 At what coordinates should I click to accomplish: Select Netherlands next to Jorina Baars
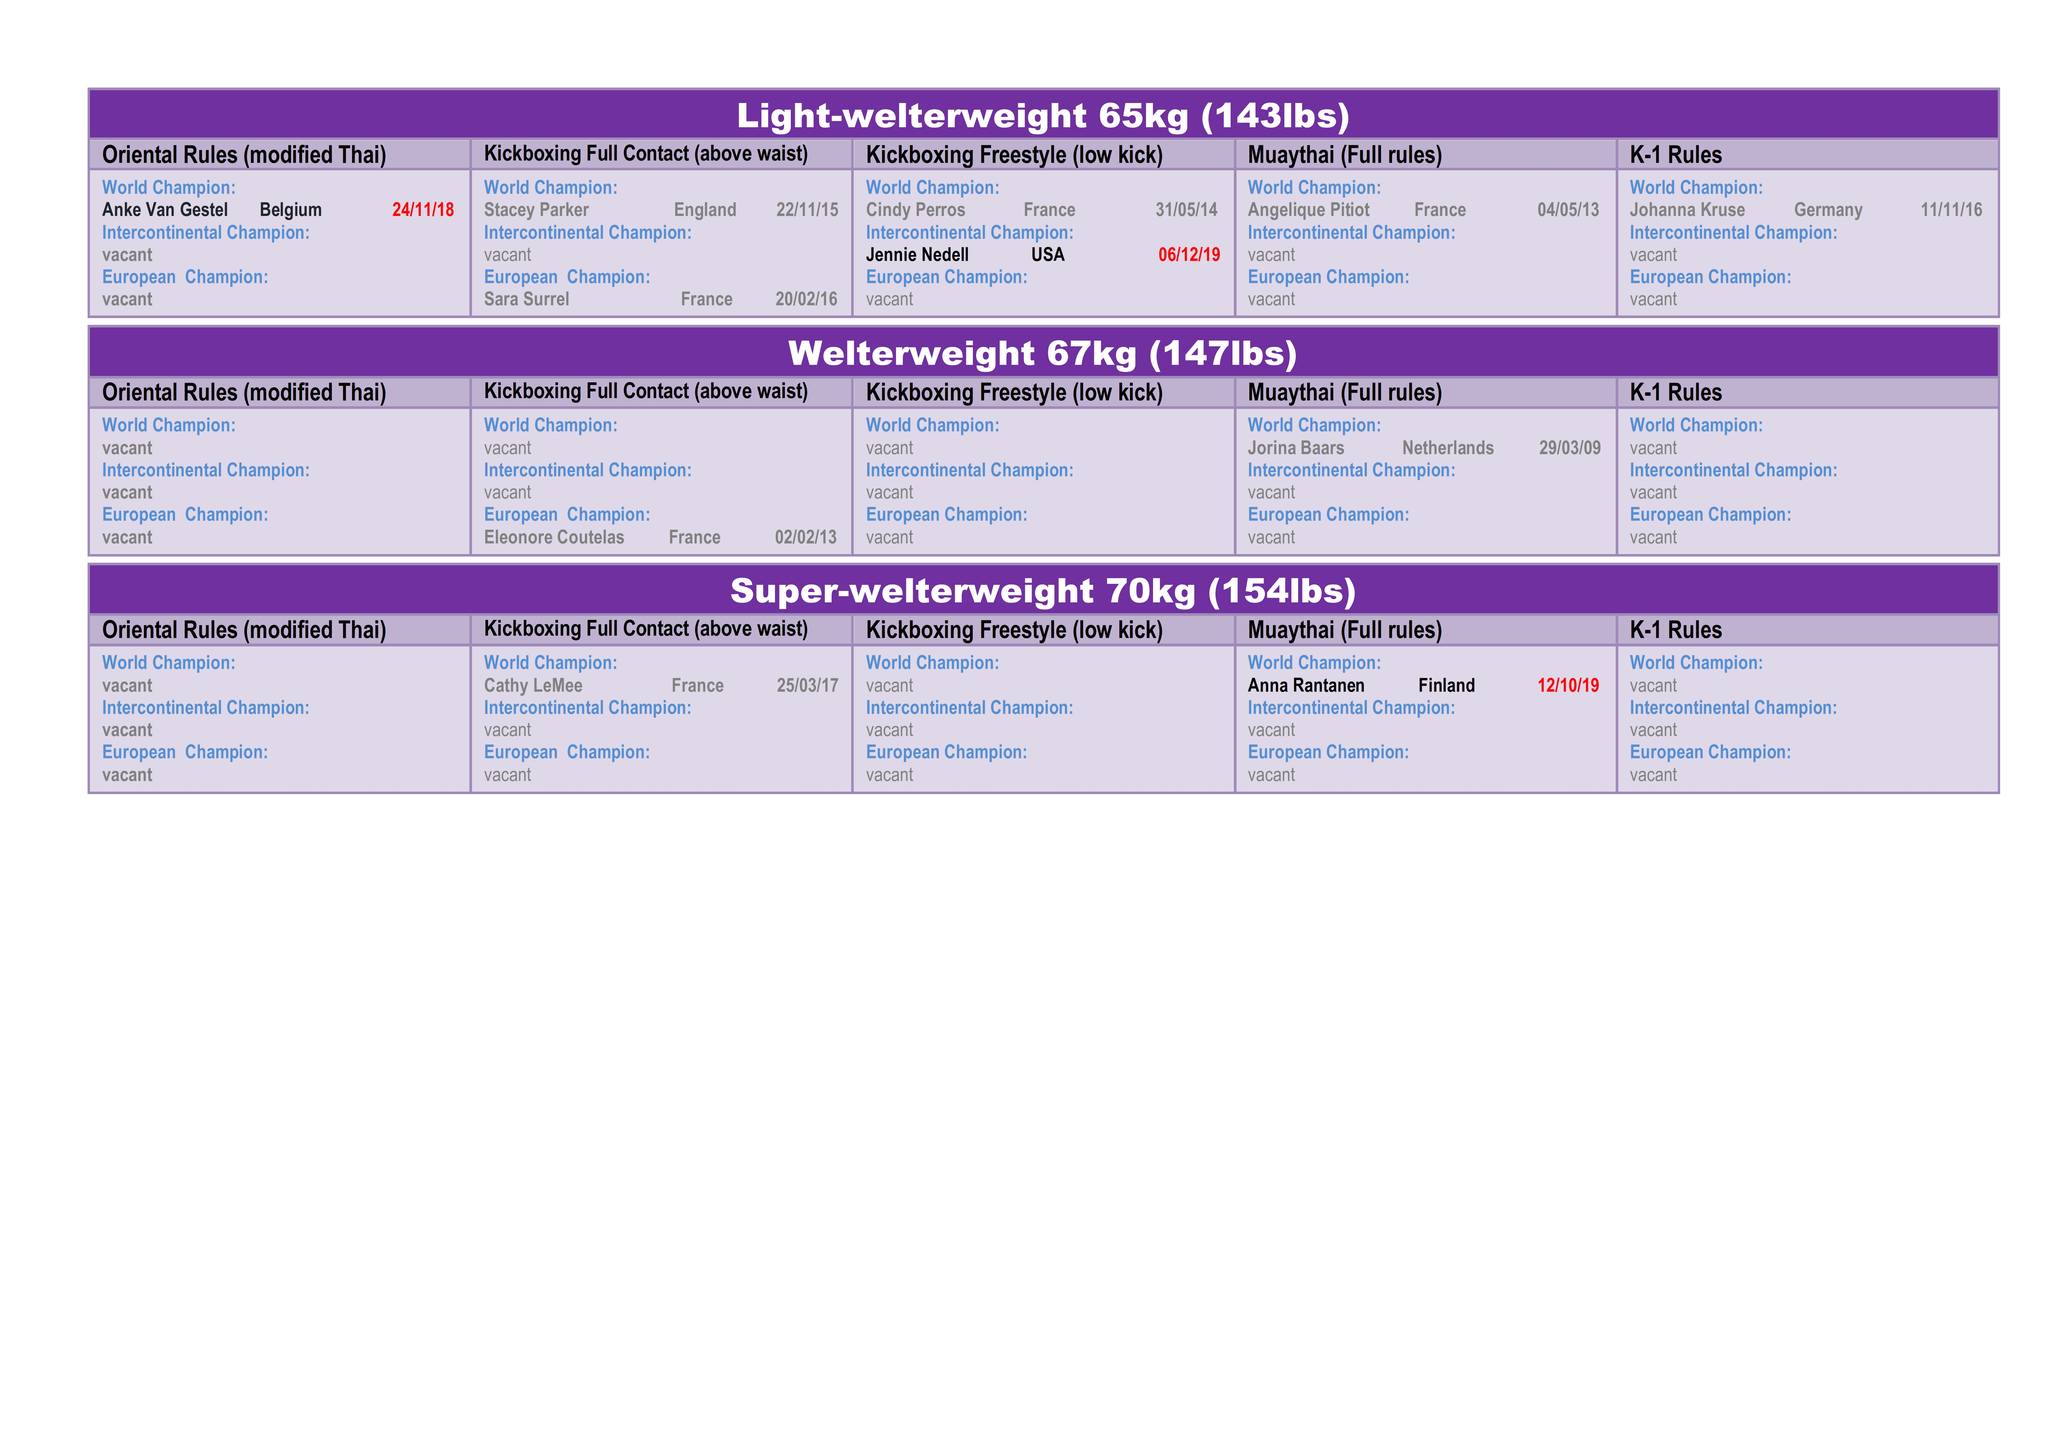[x=1448, y=448]
